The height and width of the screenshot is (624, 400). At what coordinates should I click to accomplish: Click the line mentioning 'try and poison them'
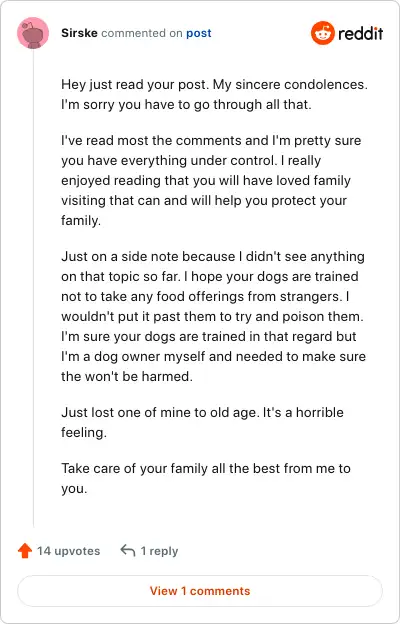pos(213,316)
